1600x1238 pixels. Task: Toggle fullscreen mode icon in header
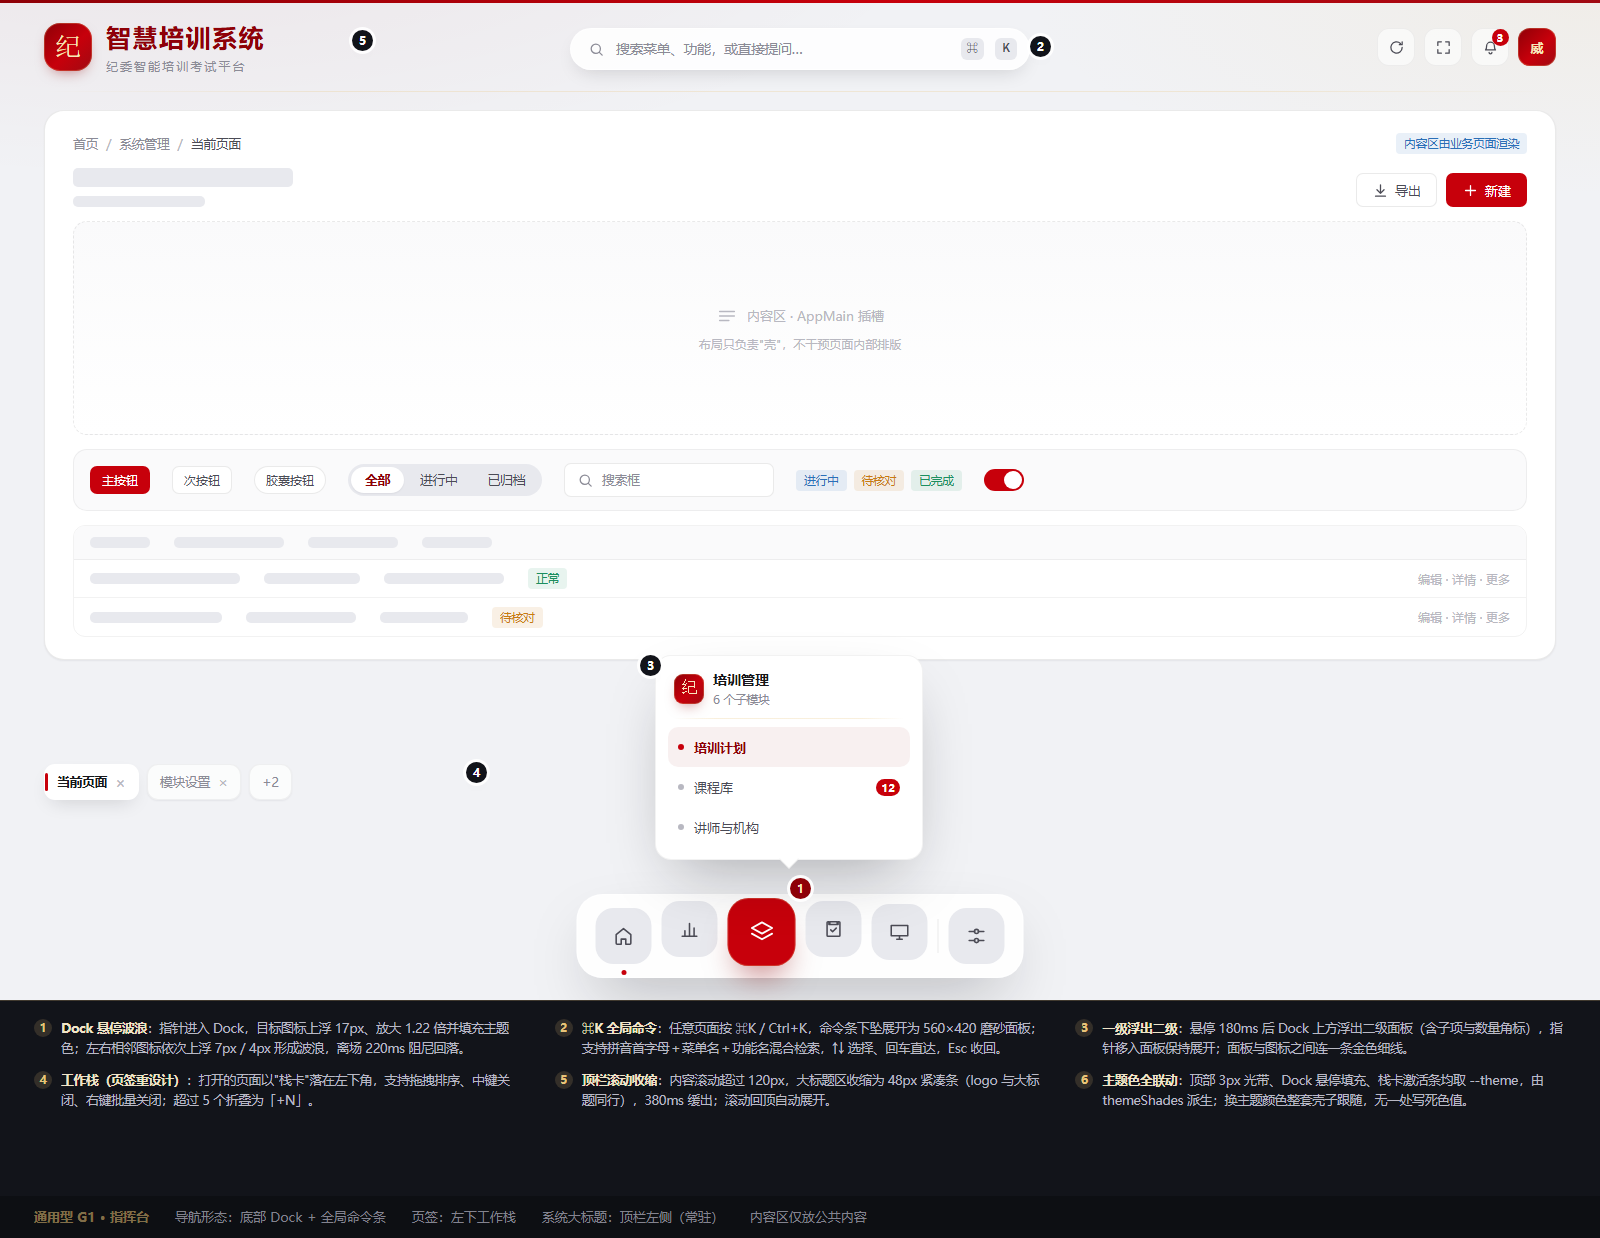(1443, 47)
